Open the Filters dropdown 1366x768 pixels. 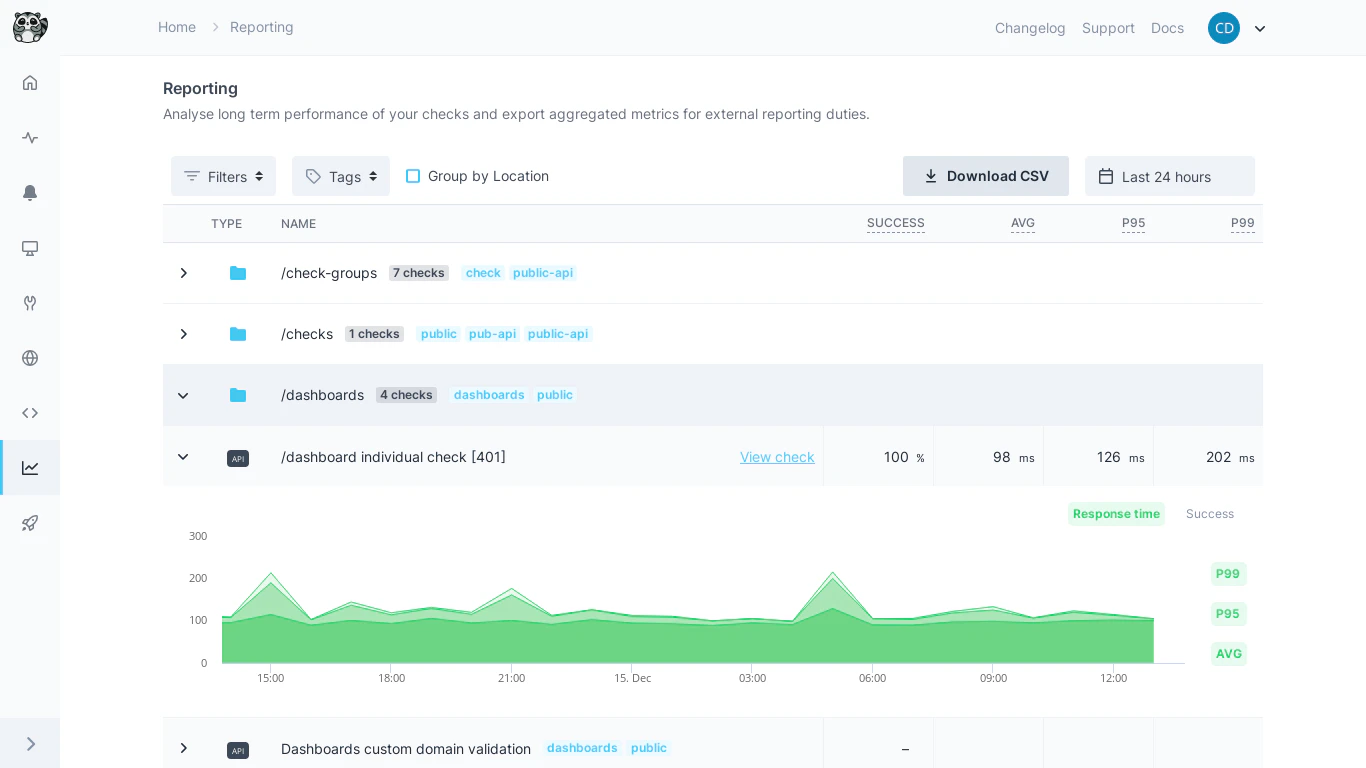(223, 176)
